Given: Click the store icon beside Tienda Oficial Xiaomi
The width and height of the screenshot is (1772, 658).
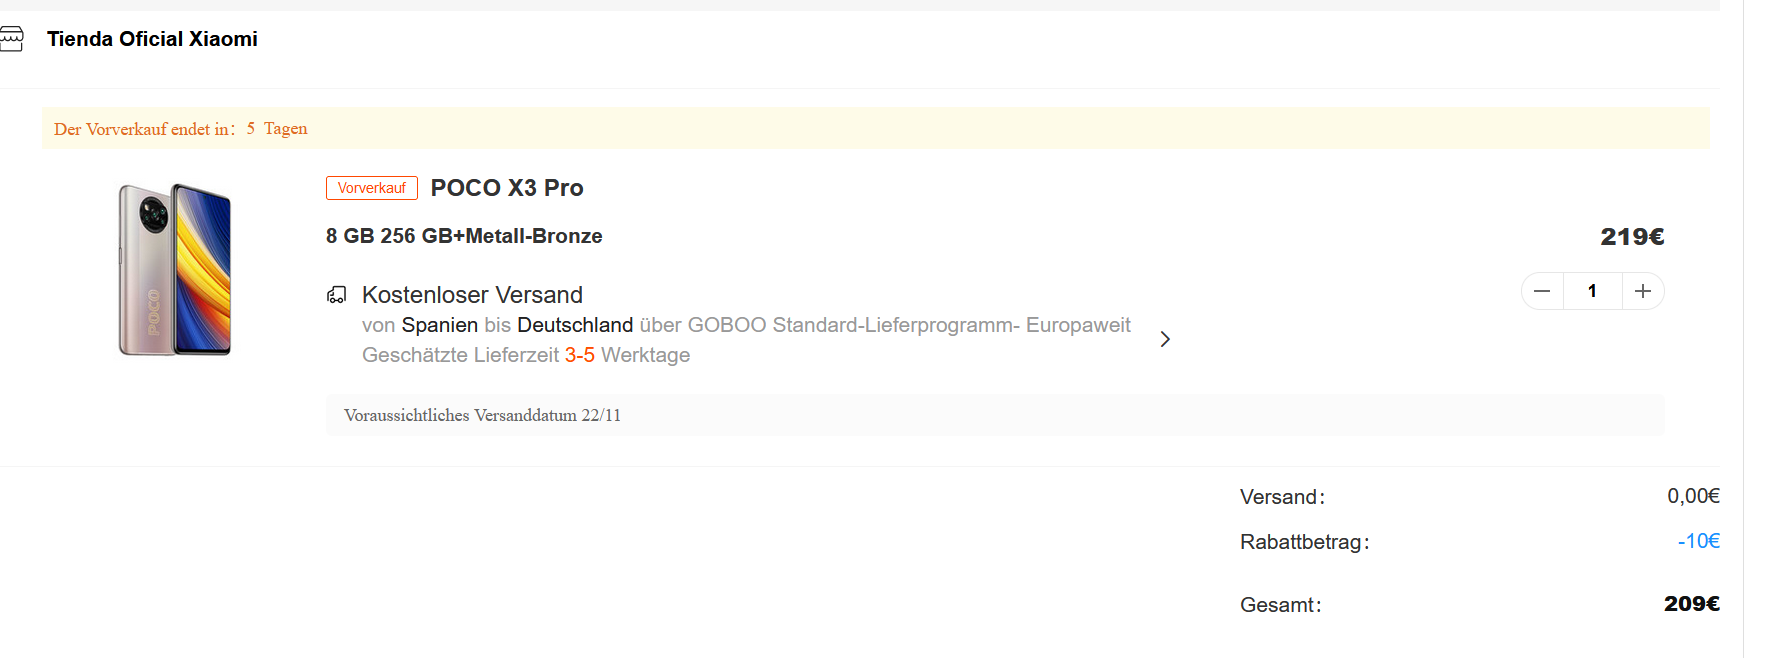Looking at the screenshot, I should [x=11, y=39].
